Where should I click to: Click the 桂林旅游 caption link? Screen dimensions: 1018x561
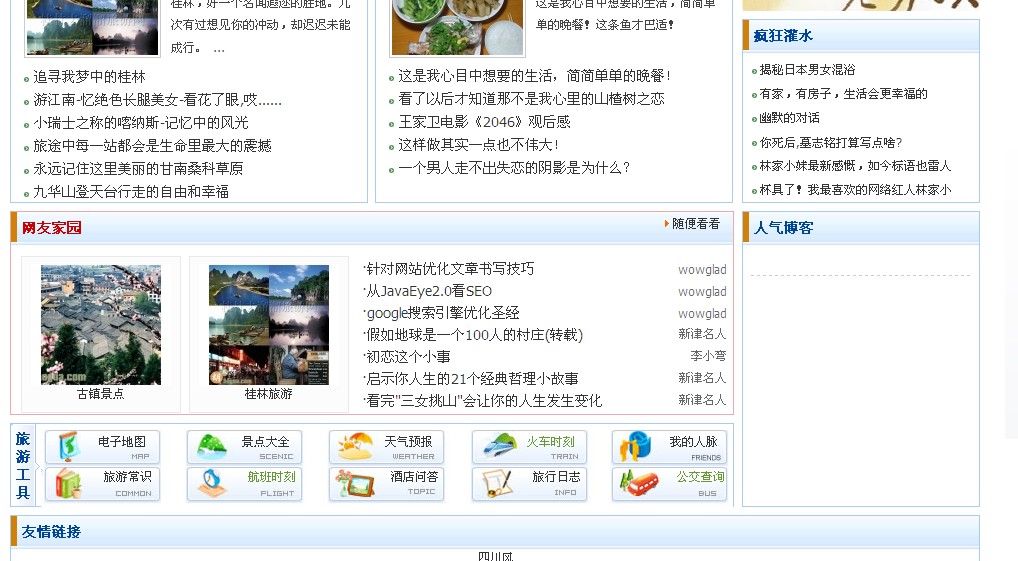[x=269, y=393]
